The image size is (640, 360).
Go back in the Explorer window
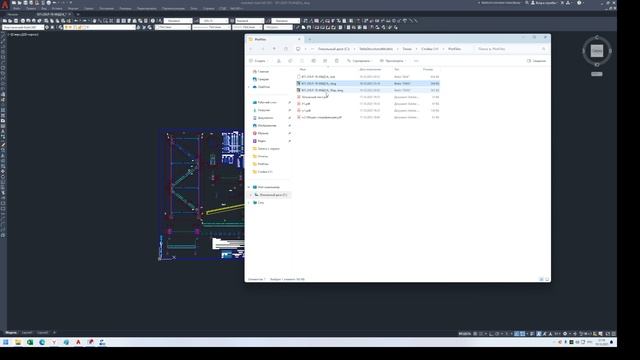251,49
